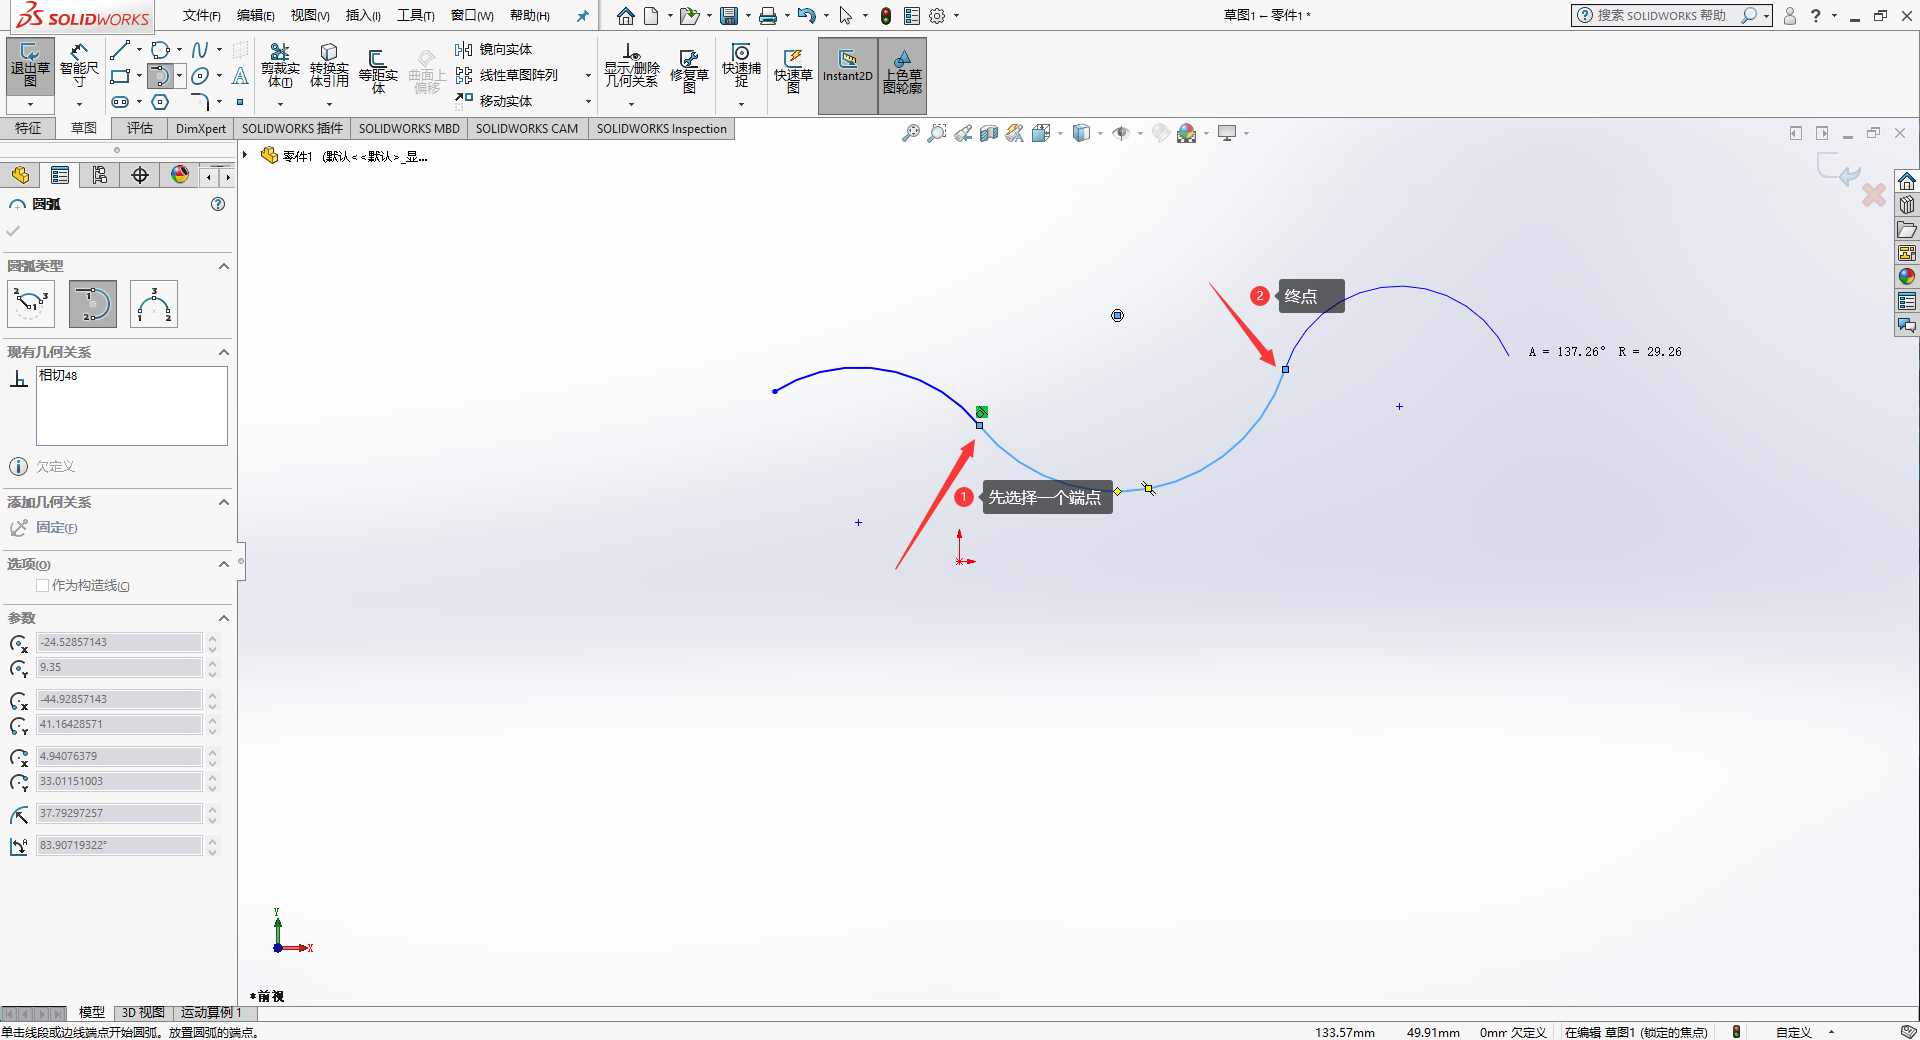Click the Appearances color ball tab in manager
Image resolution: width=1920 pixels, height=1040 pixels.
tap(180, 175)
